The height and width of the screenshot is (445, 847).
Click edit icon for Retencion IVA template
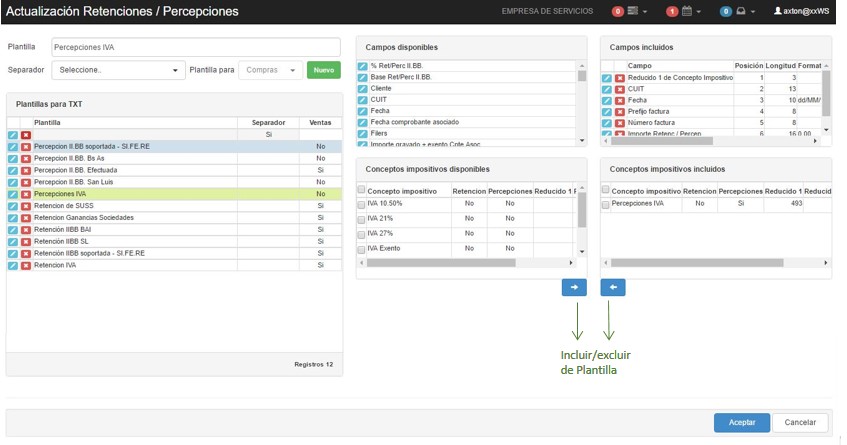tap(12, 265)
